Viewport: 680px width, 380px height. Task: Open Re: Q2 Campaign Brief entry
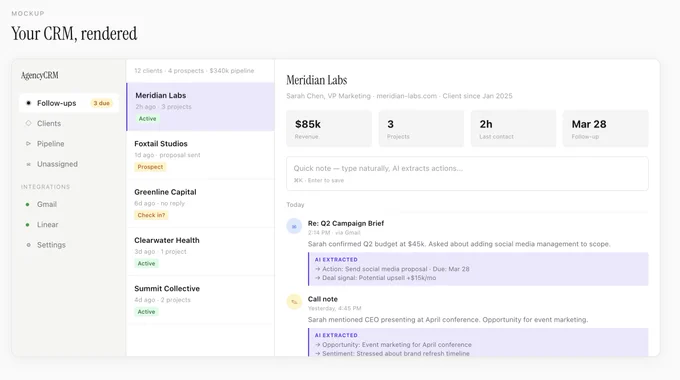pos(346,223)
